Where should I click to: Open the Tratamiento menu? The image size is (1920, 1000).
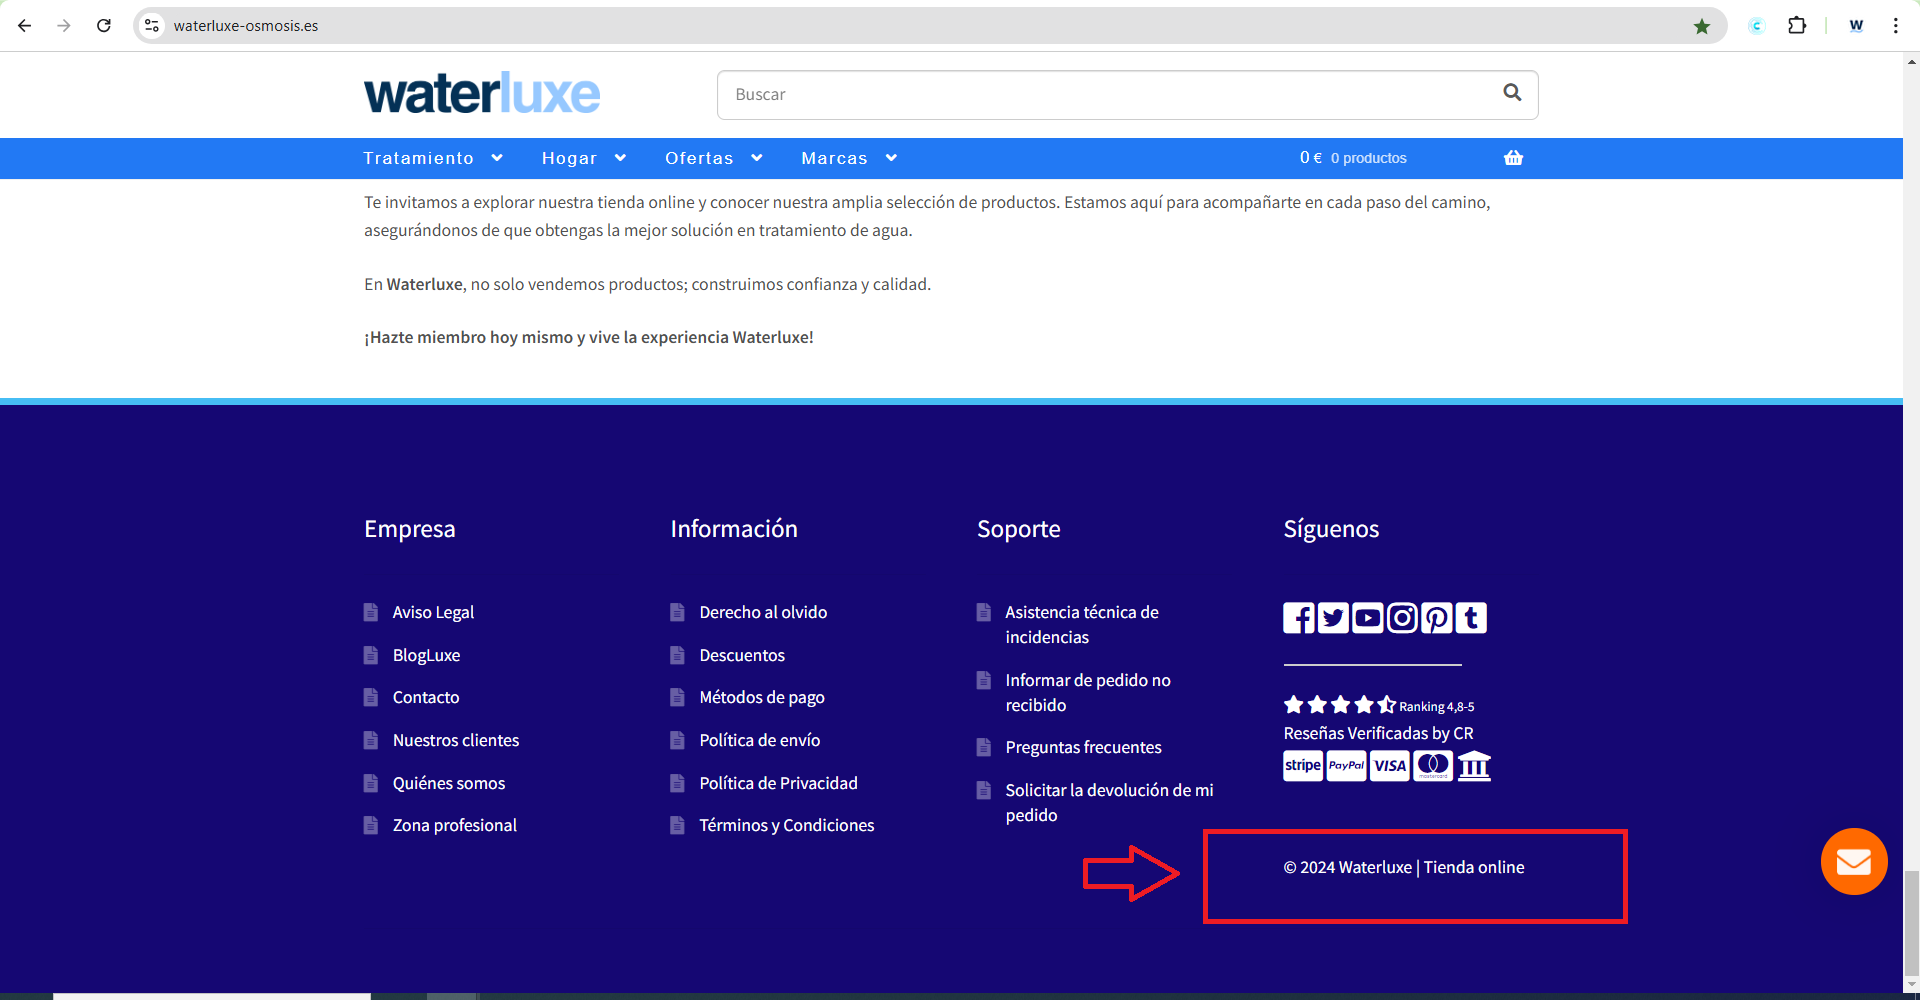click(x=418, y=158)
